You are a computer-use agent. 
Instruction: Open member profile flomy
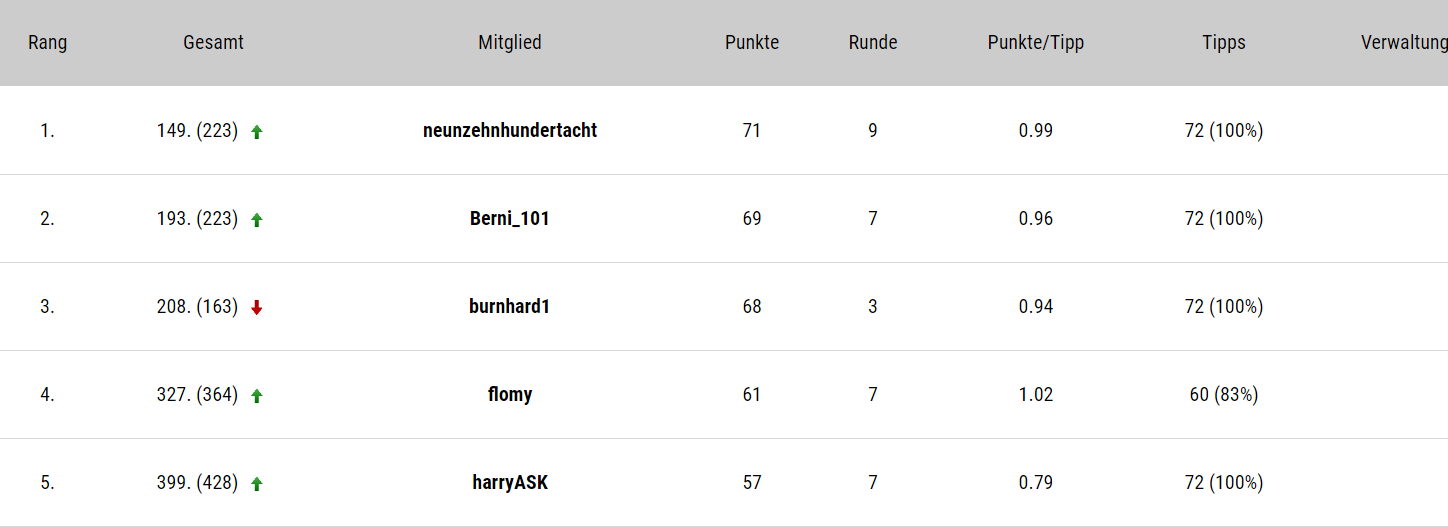tap(510, 394)
